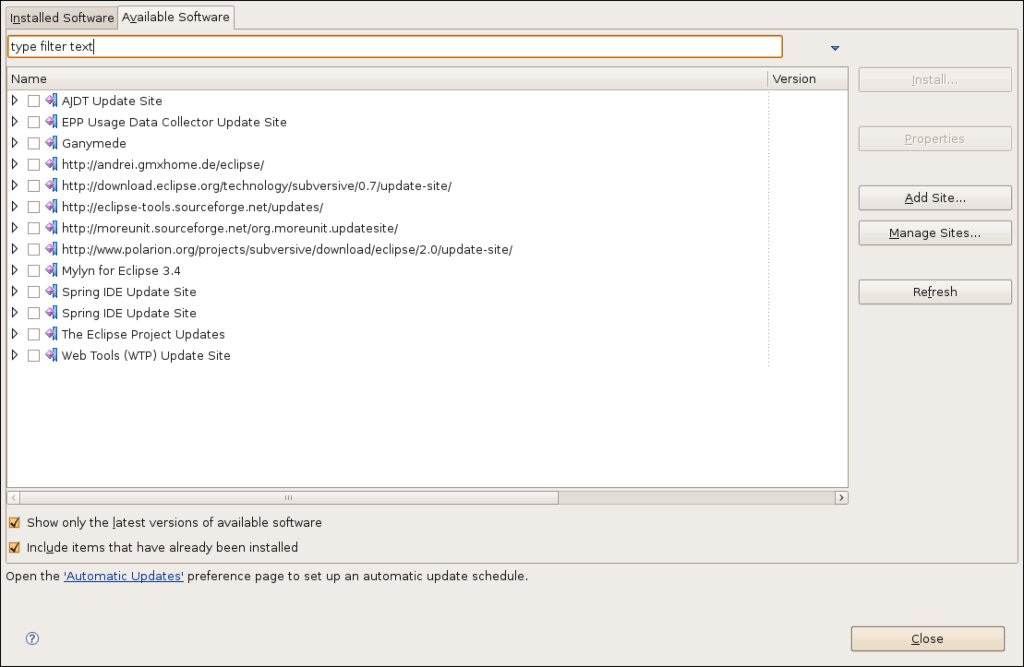Refresh the available software list

coord(935,291)
